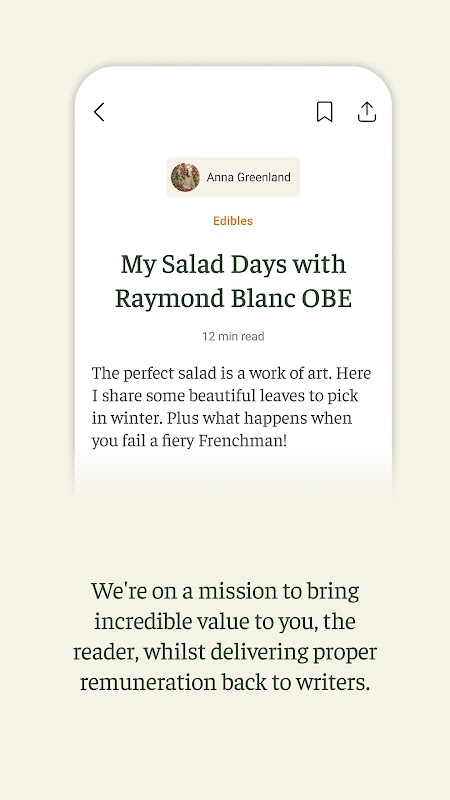Tap the 'My Salad Days with' heading line
The image size is (450, 800).
[233, 264]
